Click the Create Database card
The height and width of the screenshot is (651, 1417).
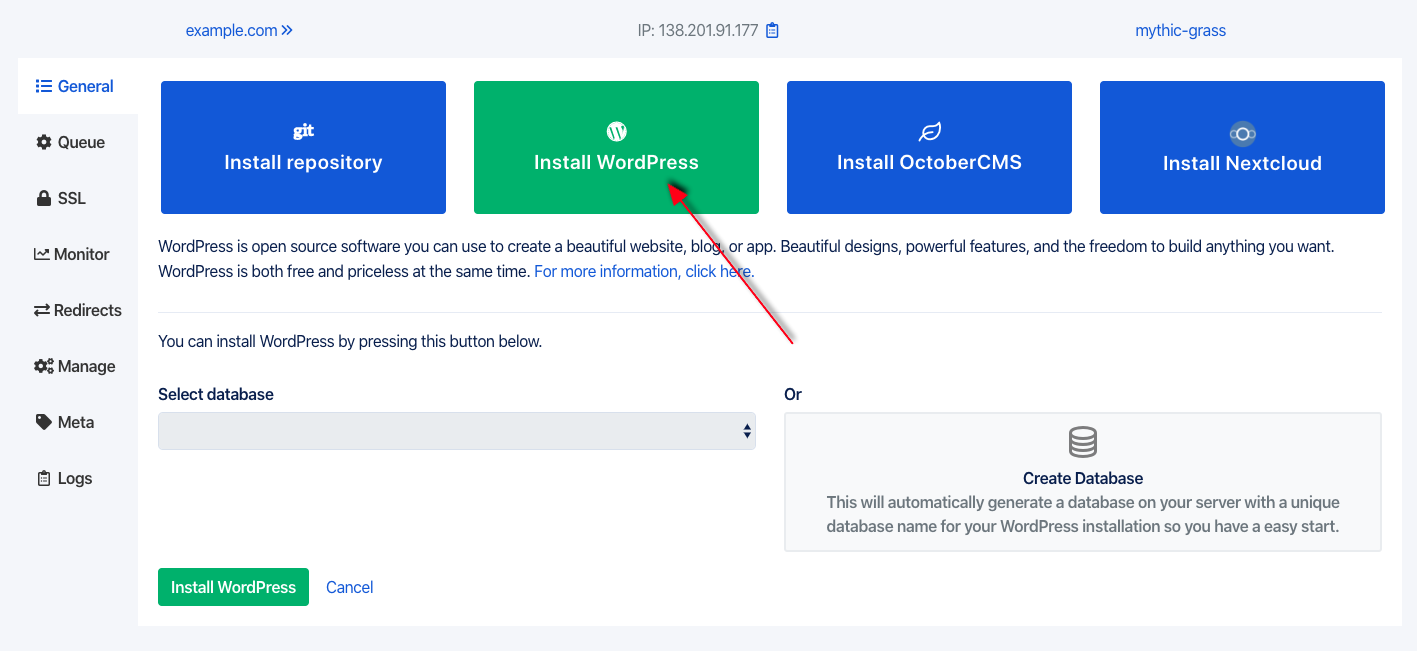click(1083, 482)
